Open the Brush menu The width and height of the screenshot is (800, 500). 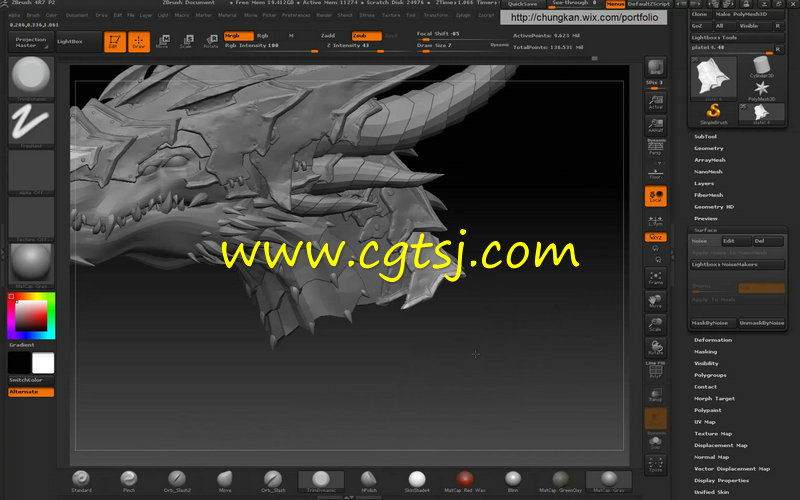pyautogui.click(x=33, y=15)
